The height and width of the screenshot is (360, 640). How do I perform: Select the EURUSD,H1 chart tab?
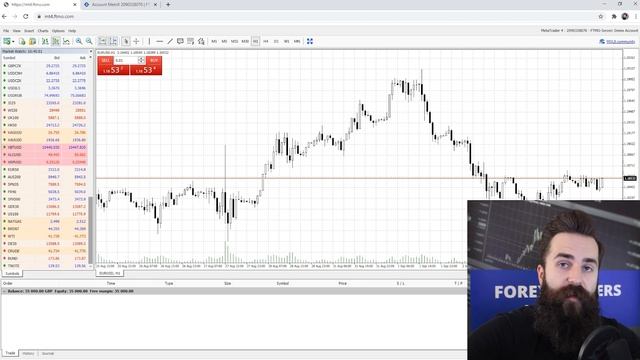[109, 273]
